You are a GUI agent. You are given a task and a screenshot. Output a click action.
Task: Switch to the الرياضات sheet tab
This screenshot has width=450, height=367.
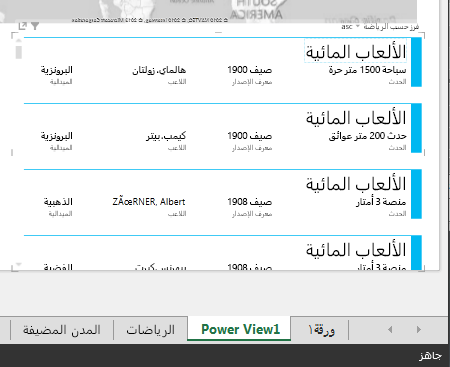coord(150,330)
